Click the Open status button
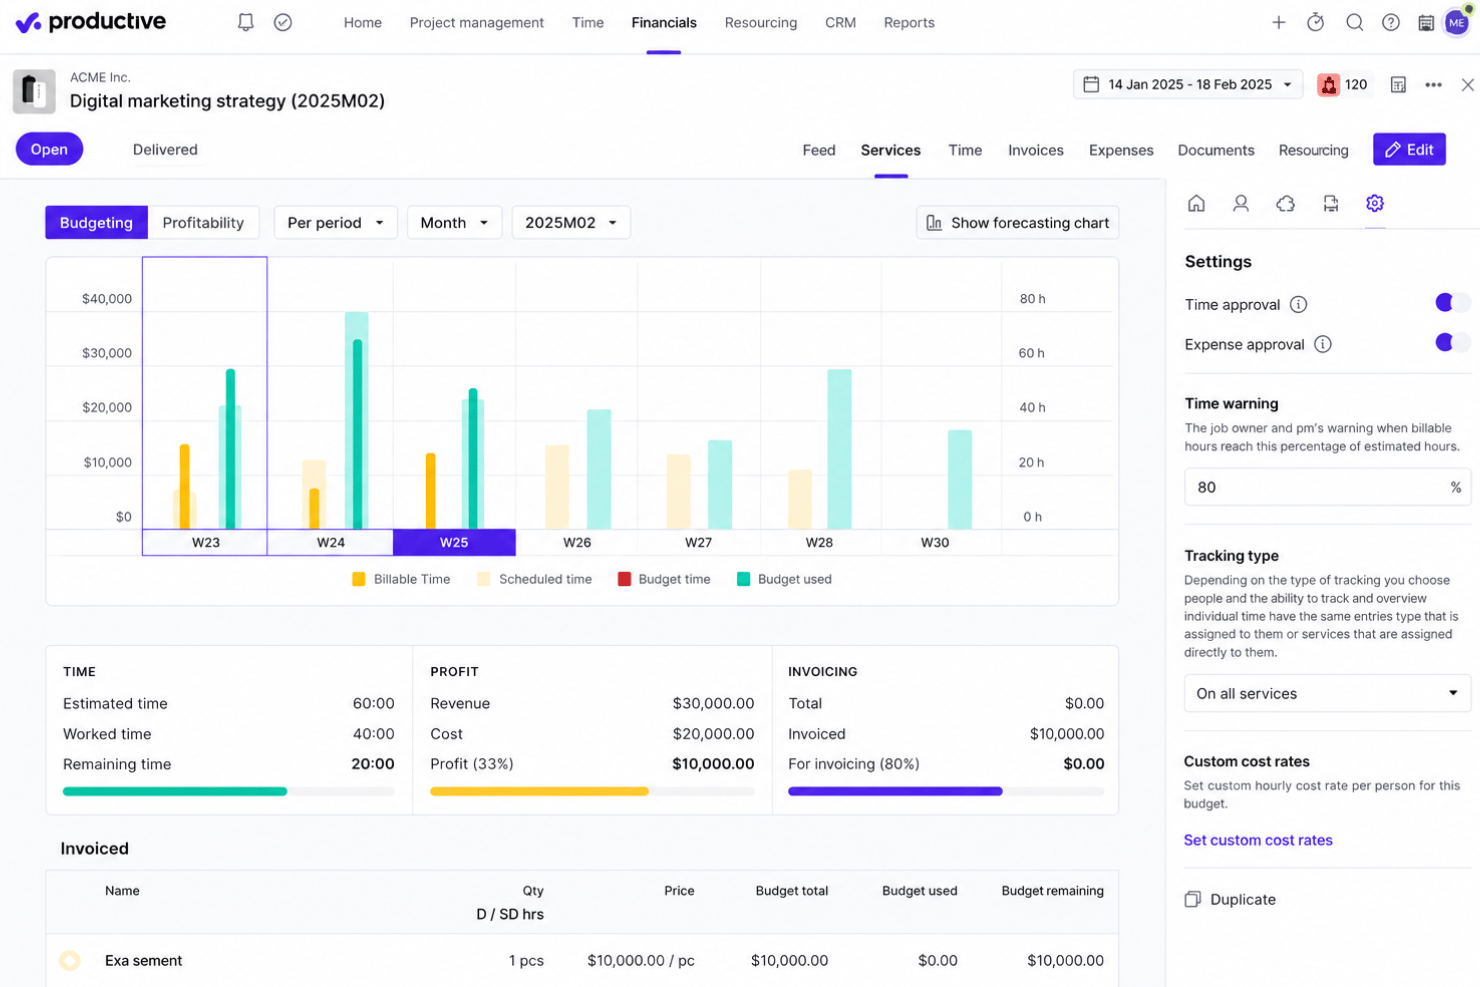 click(x=49, y=149)
